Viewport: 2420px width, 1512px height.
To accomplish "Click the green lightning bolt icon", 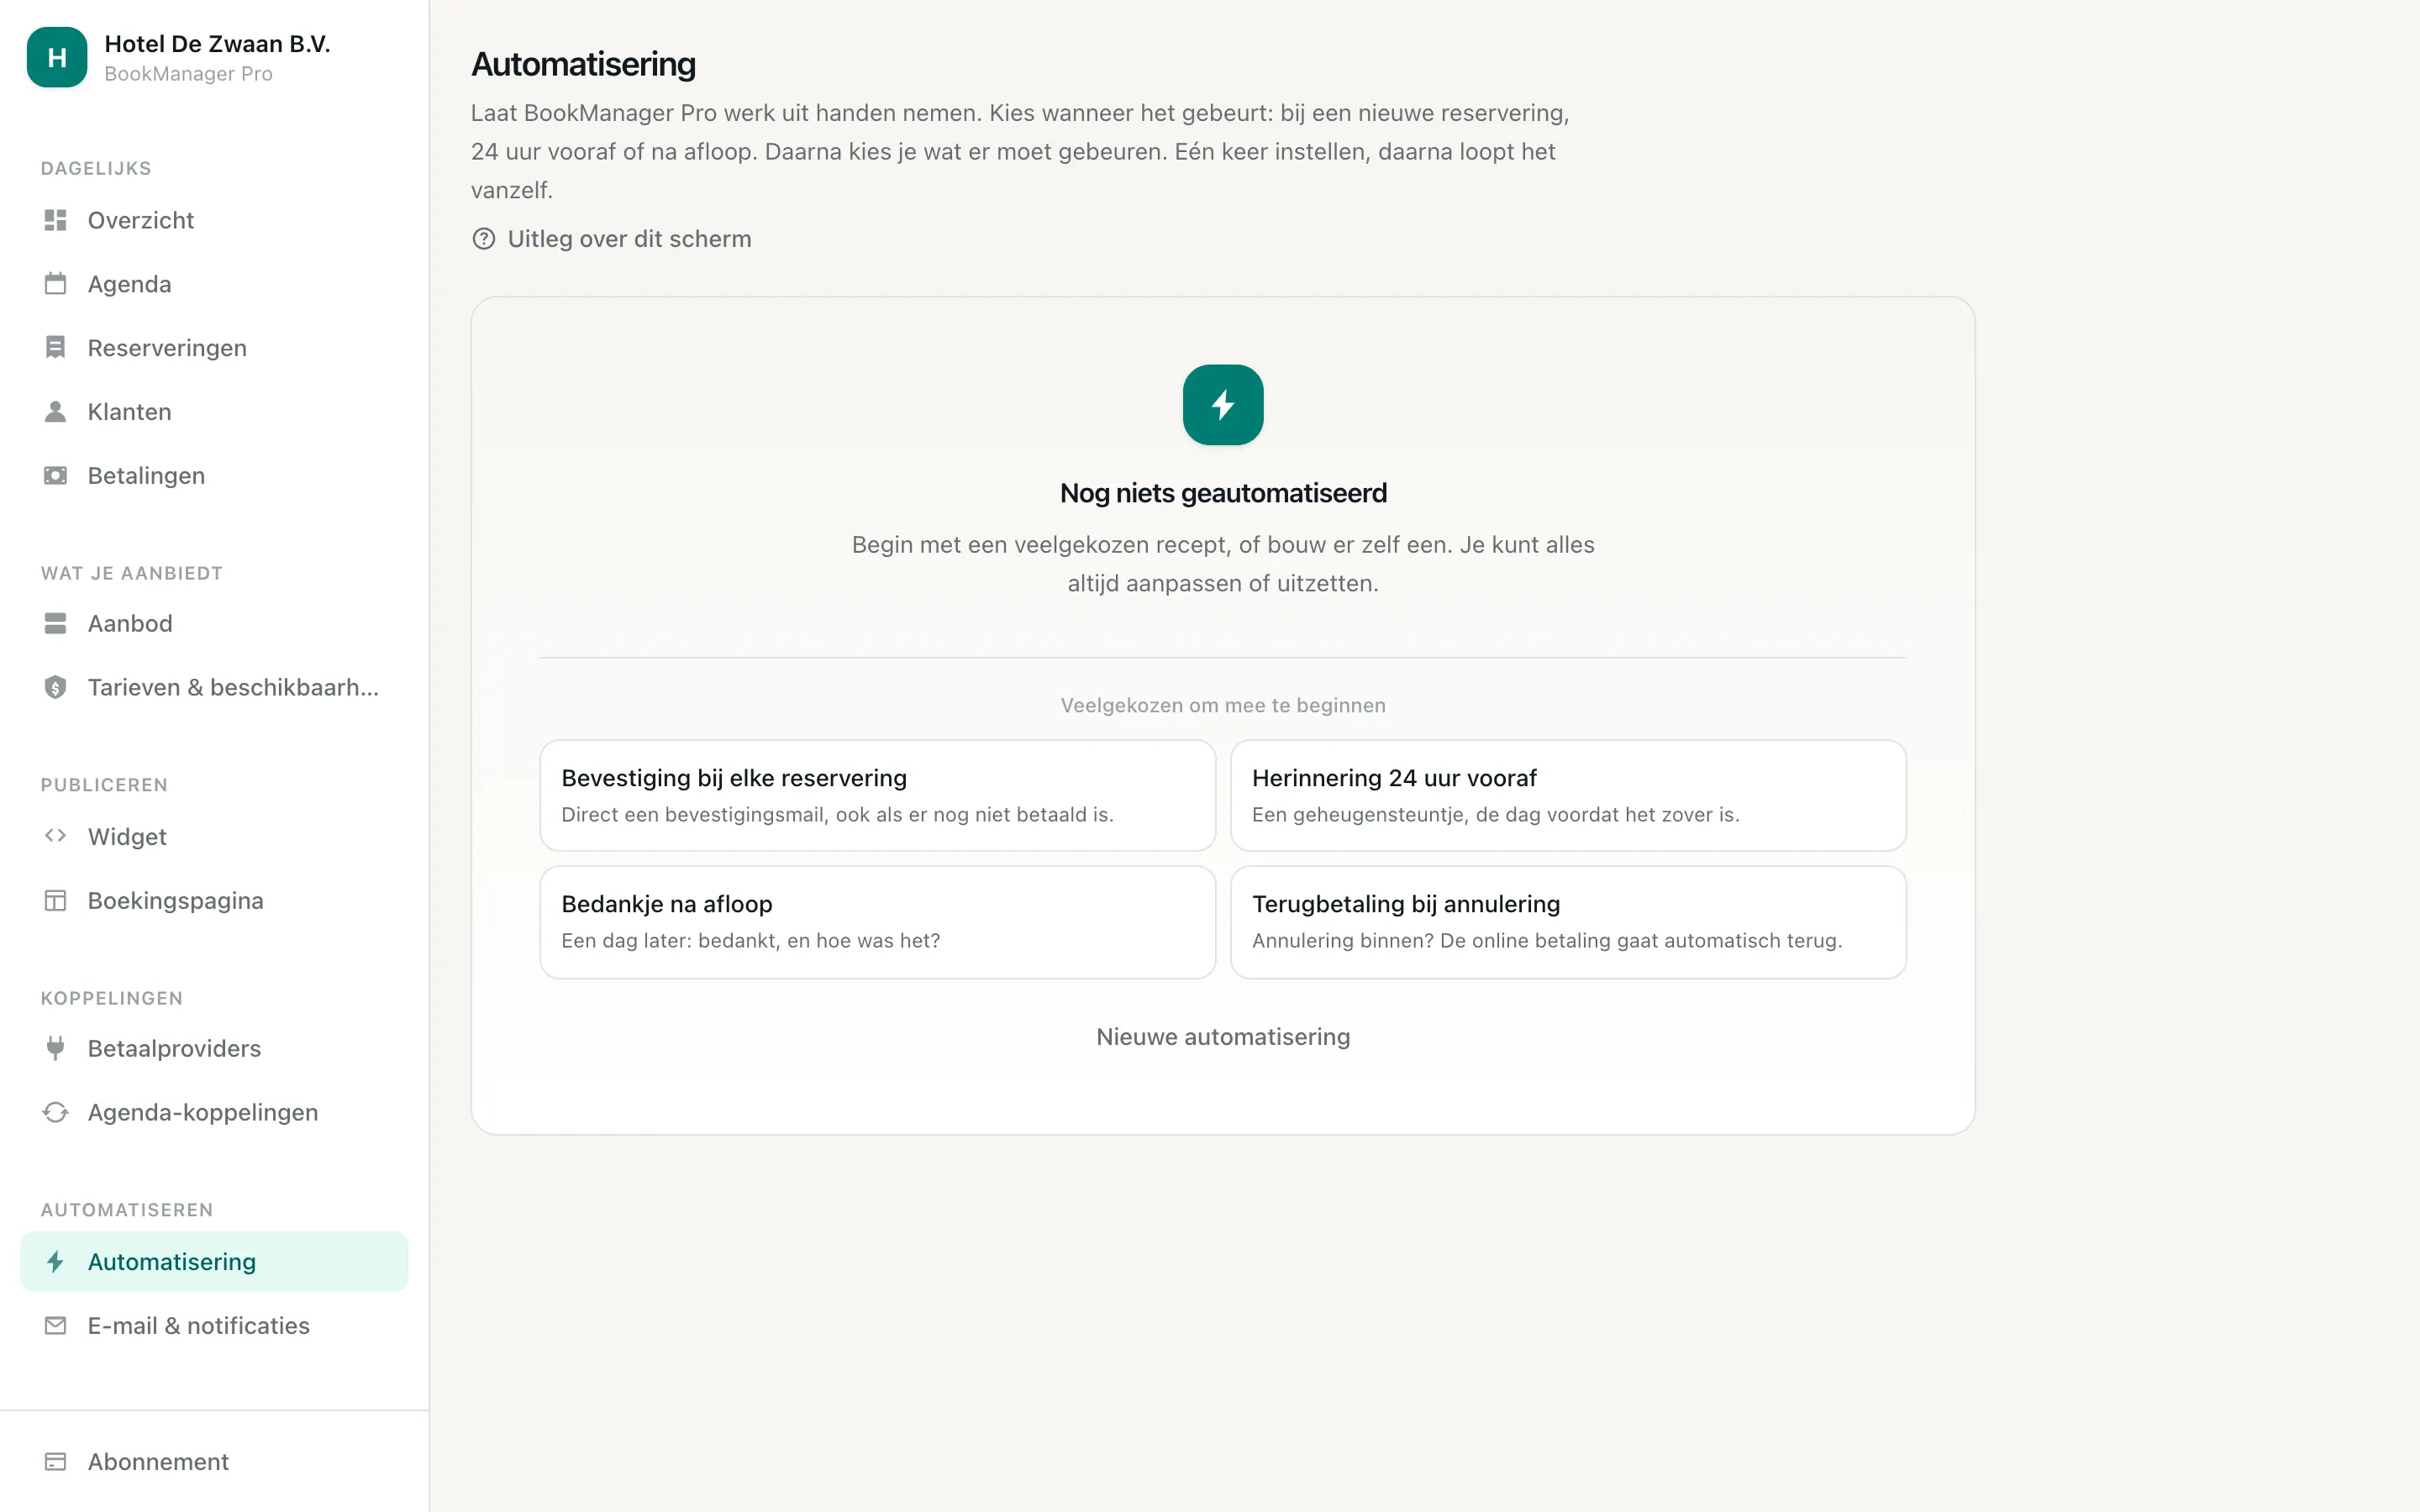I will (1223, 405).
